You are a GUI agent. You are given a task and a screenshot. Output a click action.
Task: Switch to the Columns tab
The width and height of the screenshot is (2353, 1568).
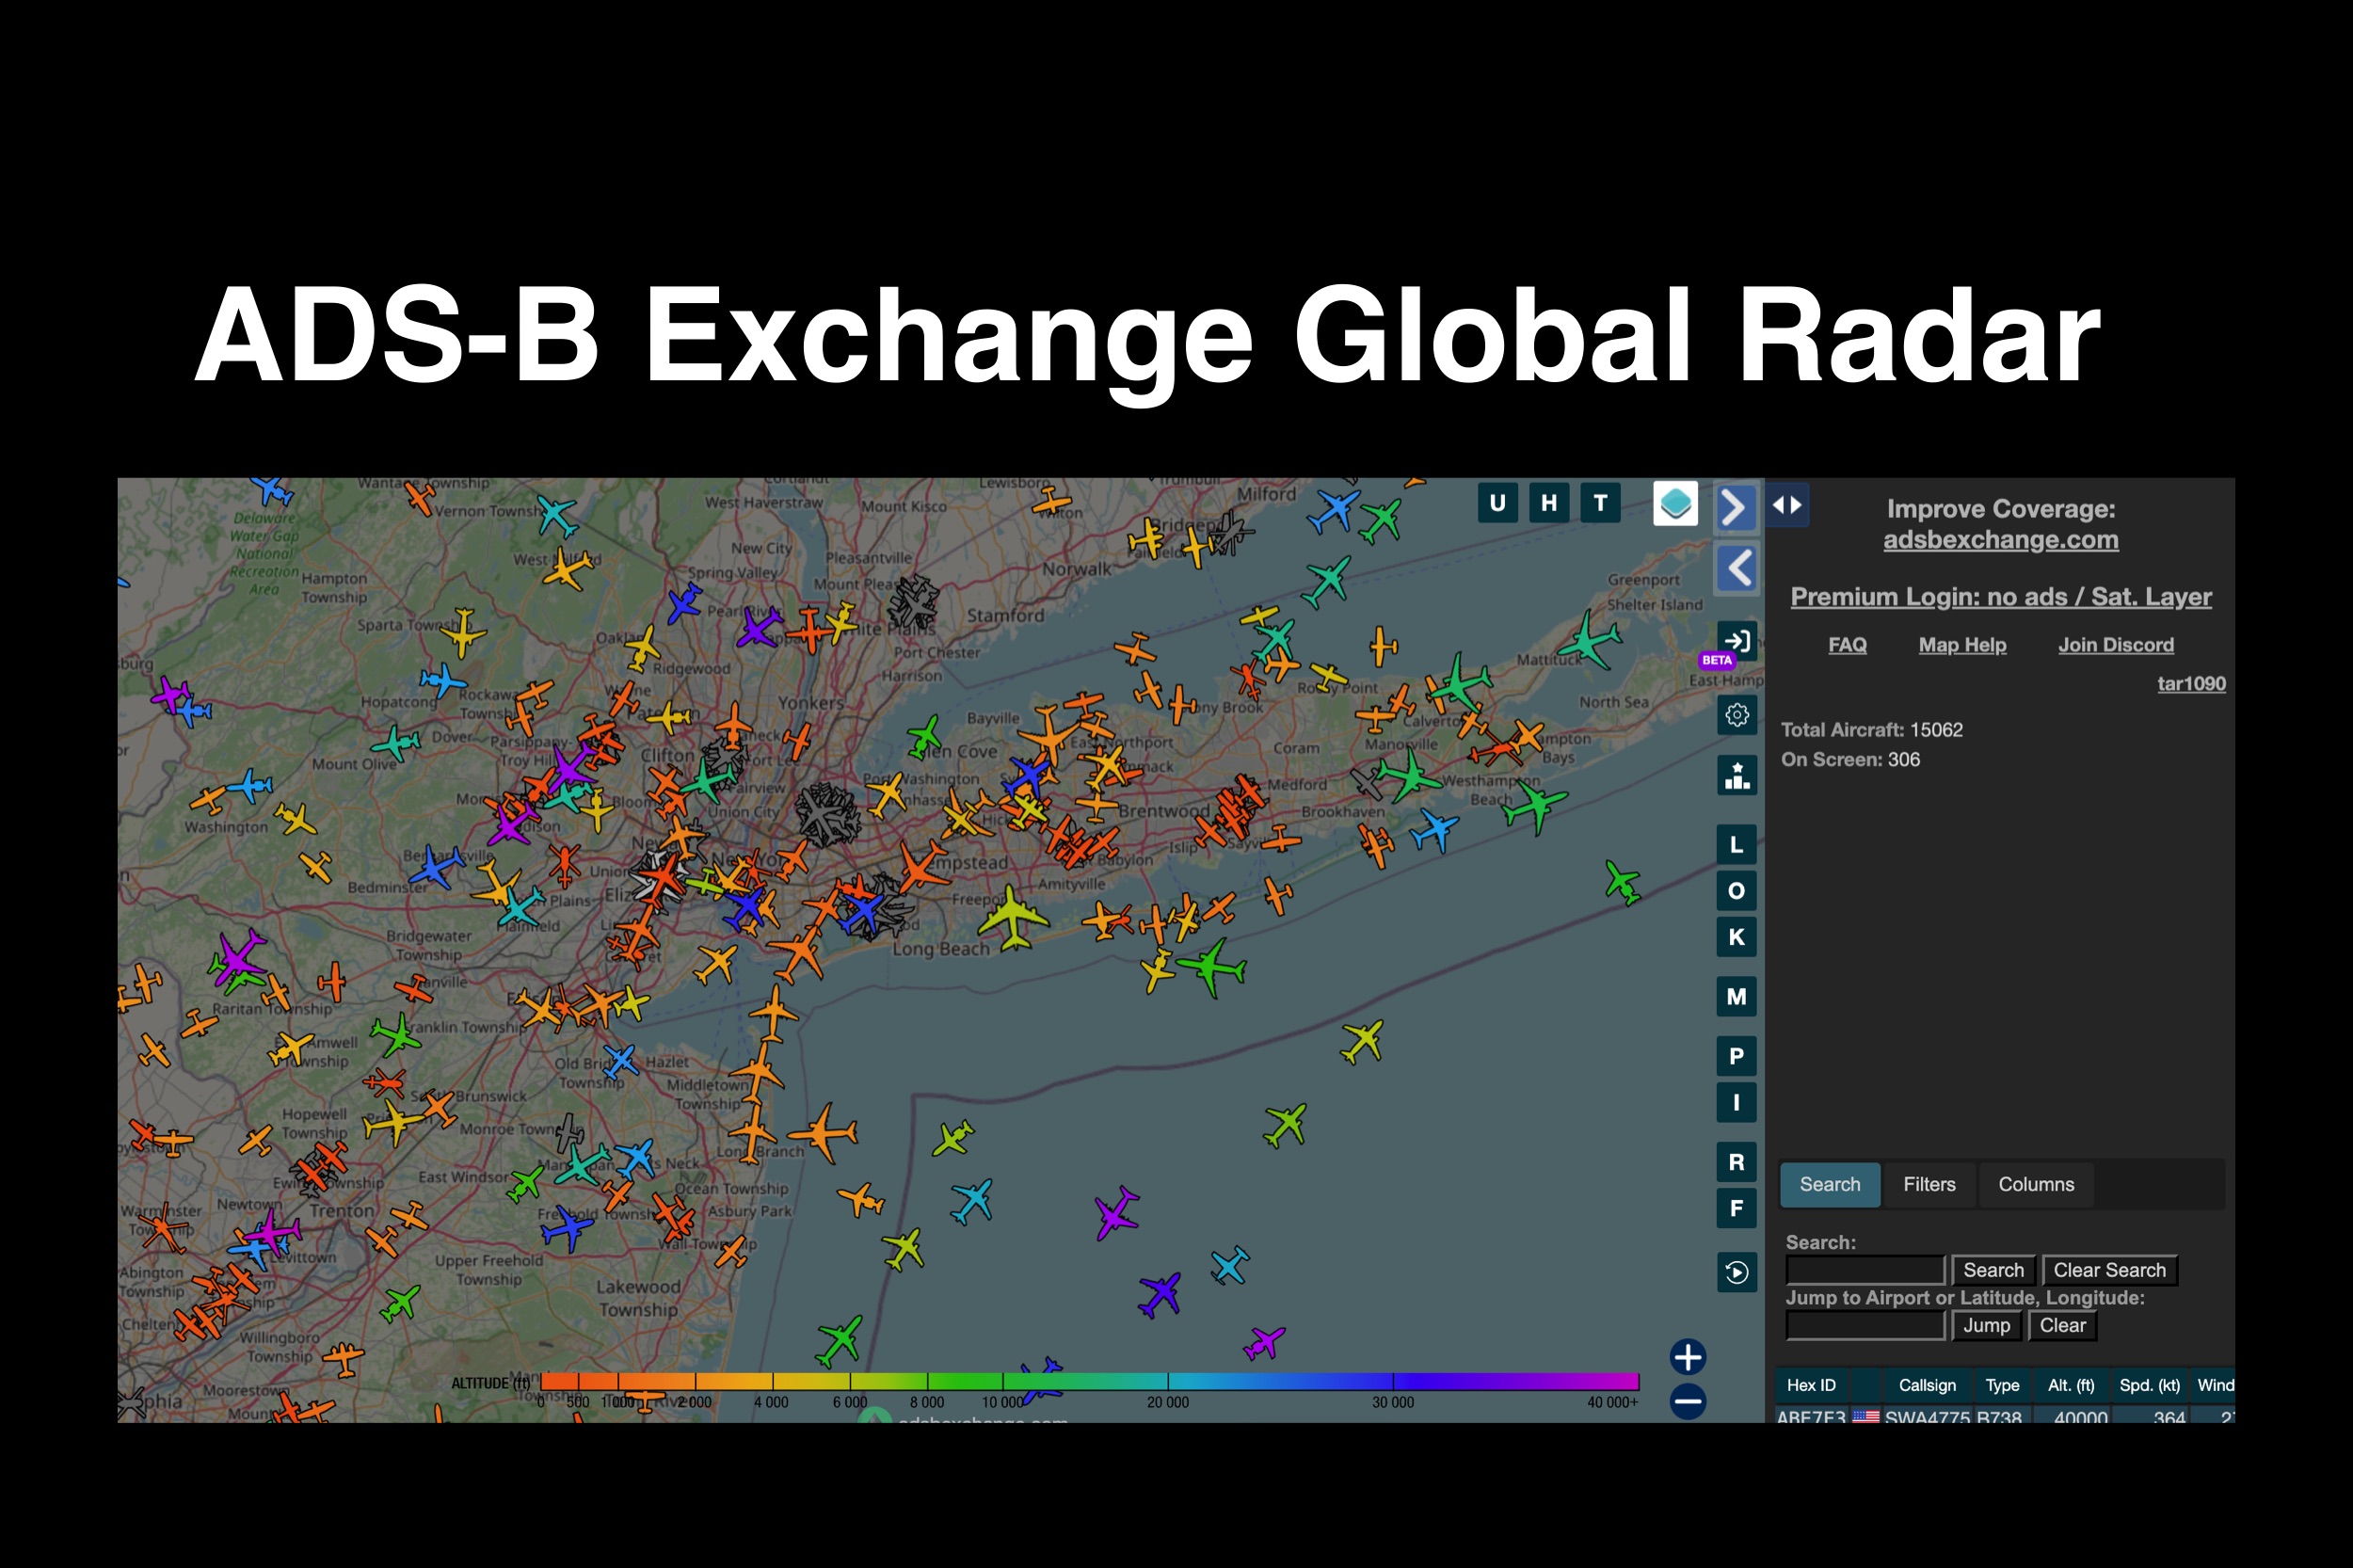tap(2035, 1184)
